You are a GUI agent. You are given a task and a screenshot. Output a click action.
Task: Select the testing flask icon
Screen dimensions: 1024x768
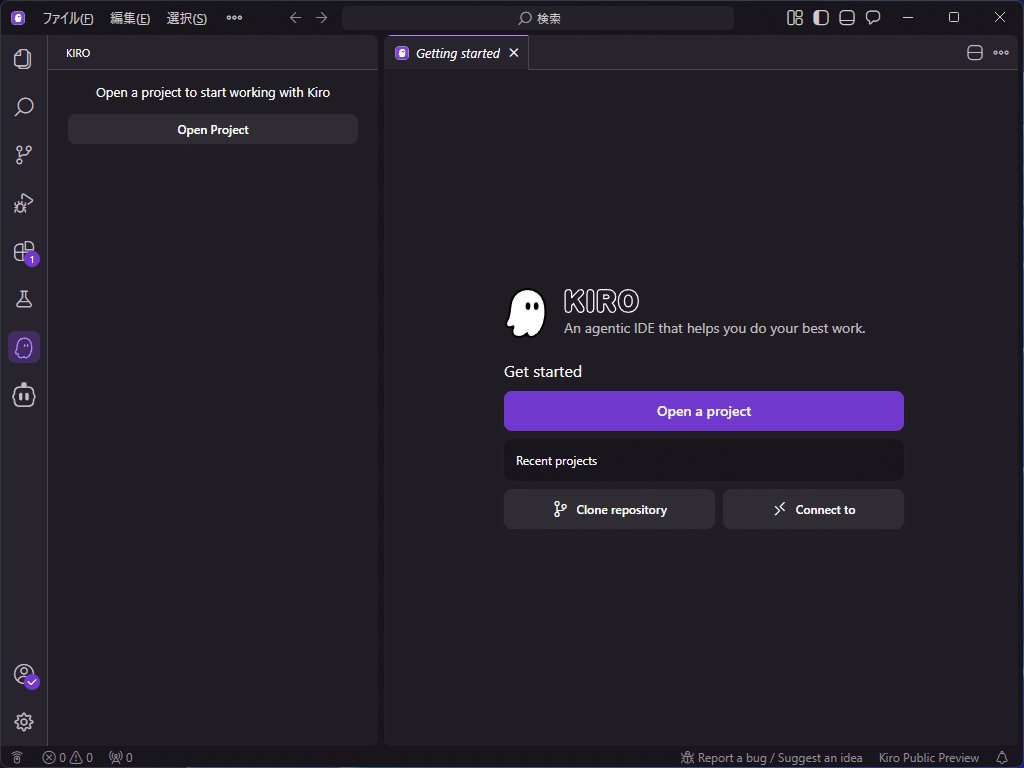pos(24,298)
